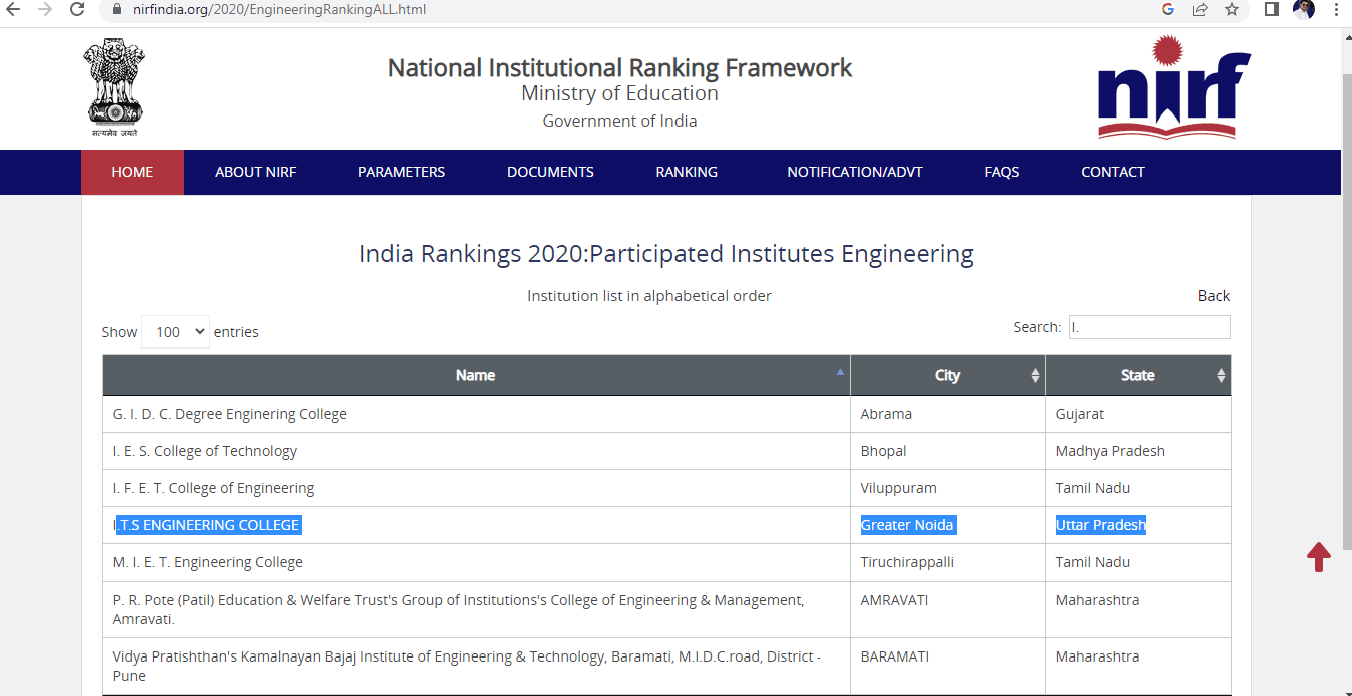Reload the page with refresh icon
The height and width of the screenshot is (696, 1352).
coord(77,9)
